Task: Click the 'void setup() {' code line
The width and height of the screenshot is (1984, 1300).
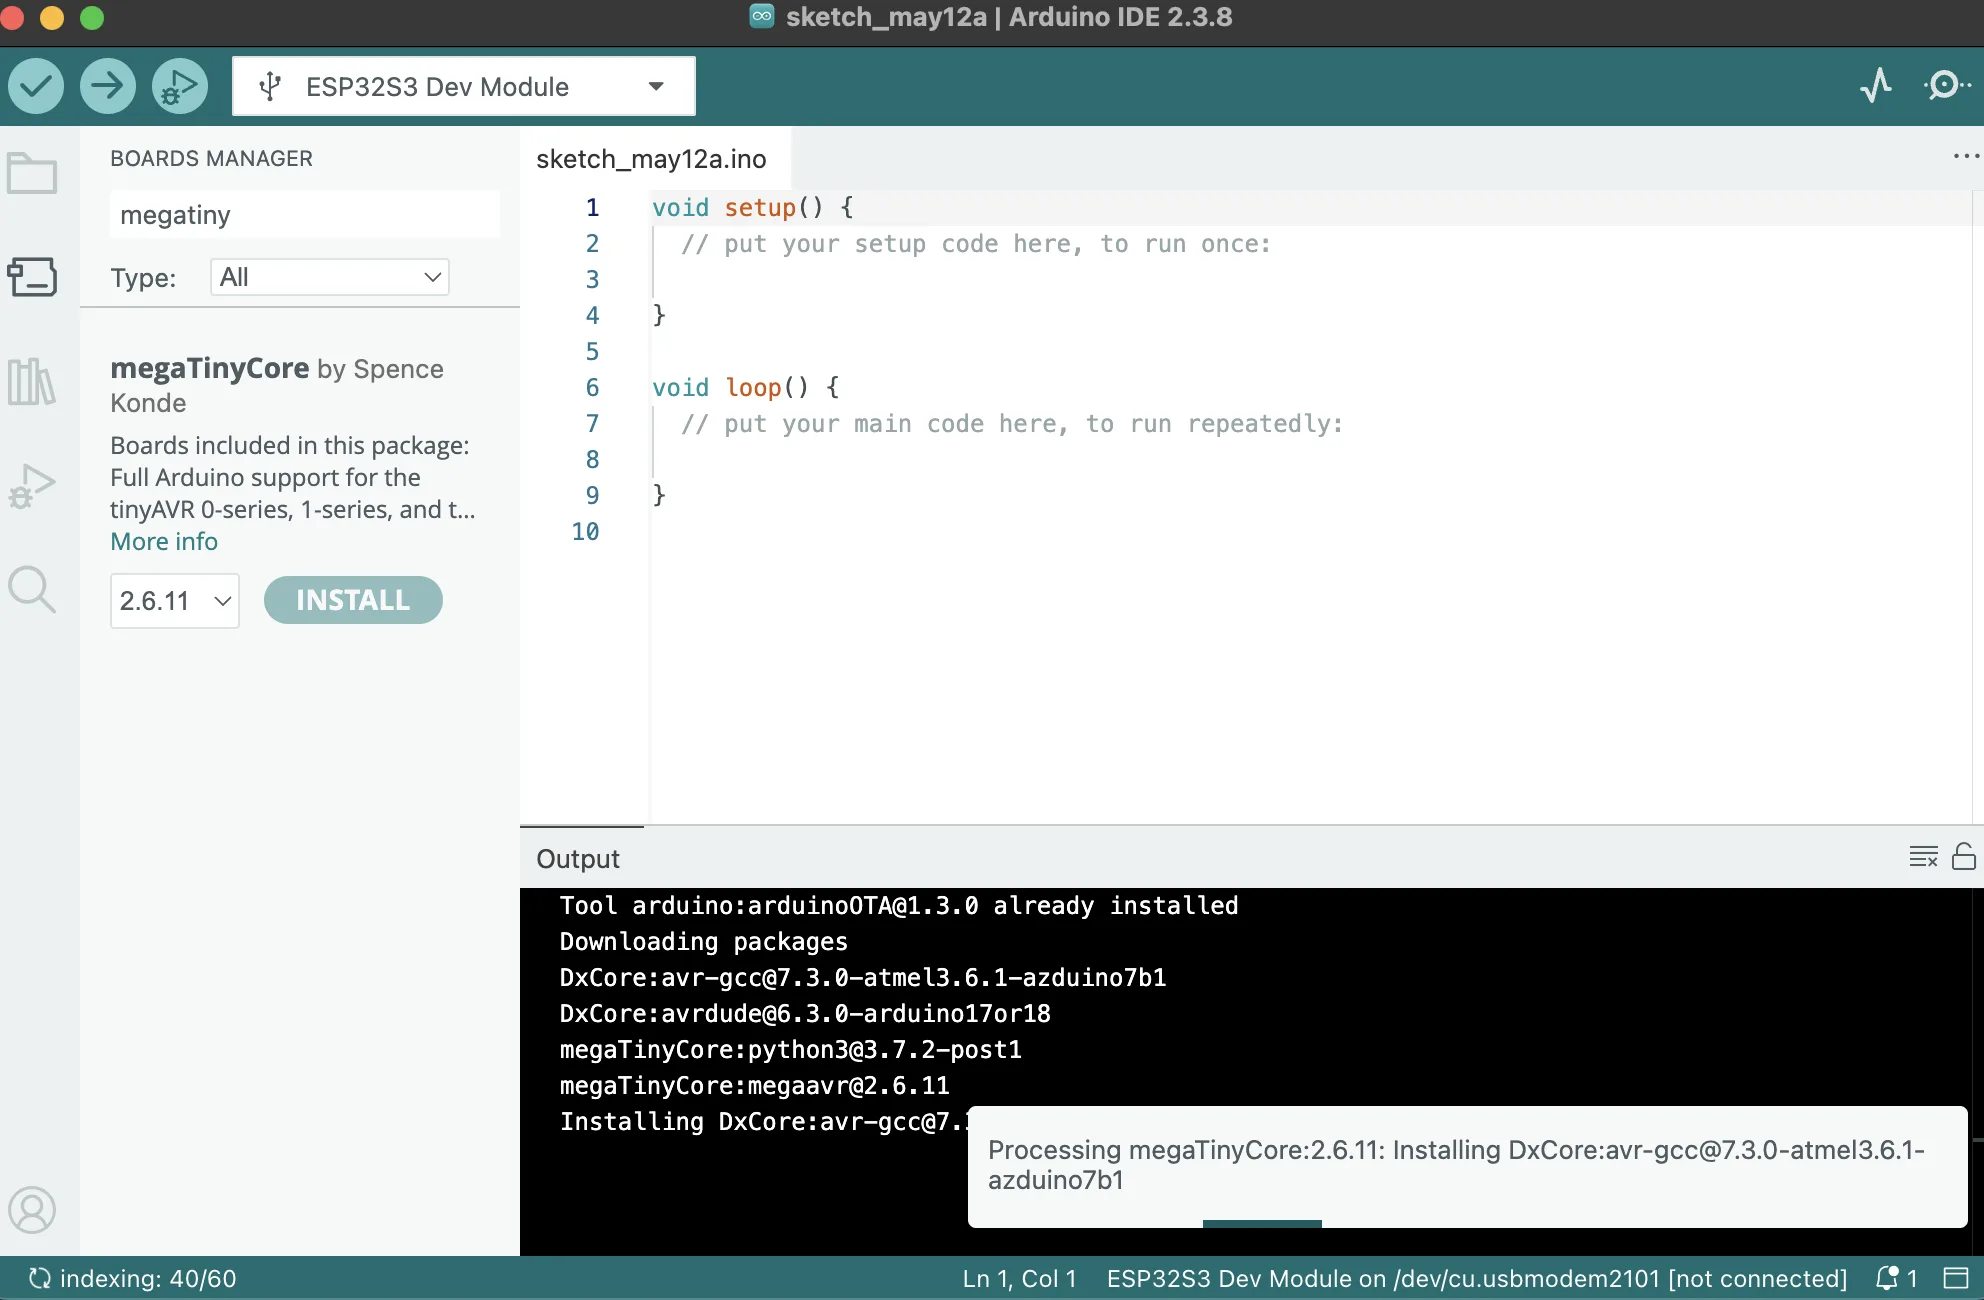Action: coord(753,207)
